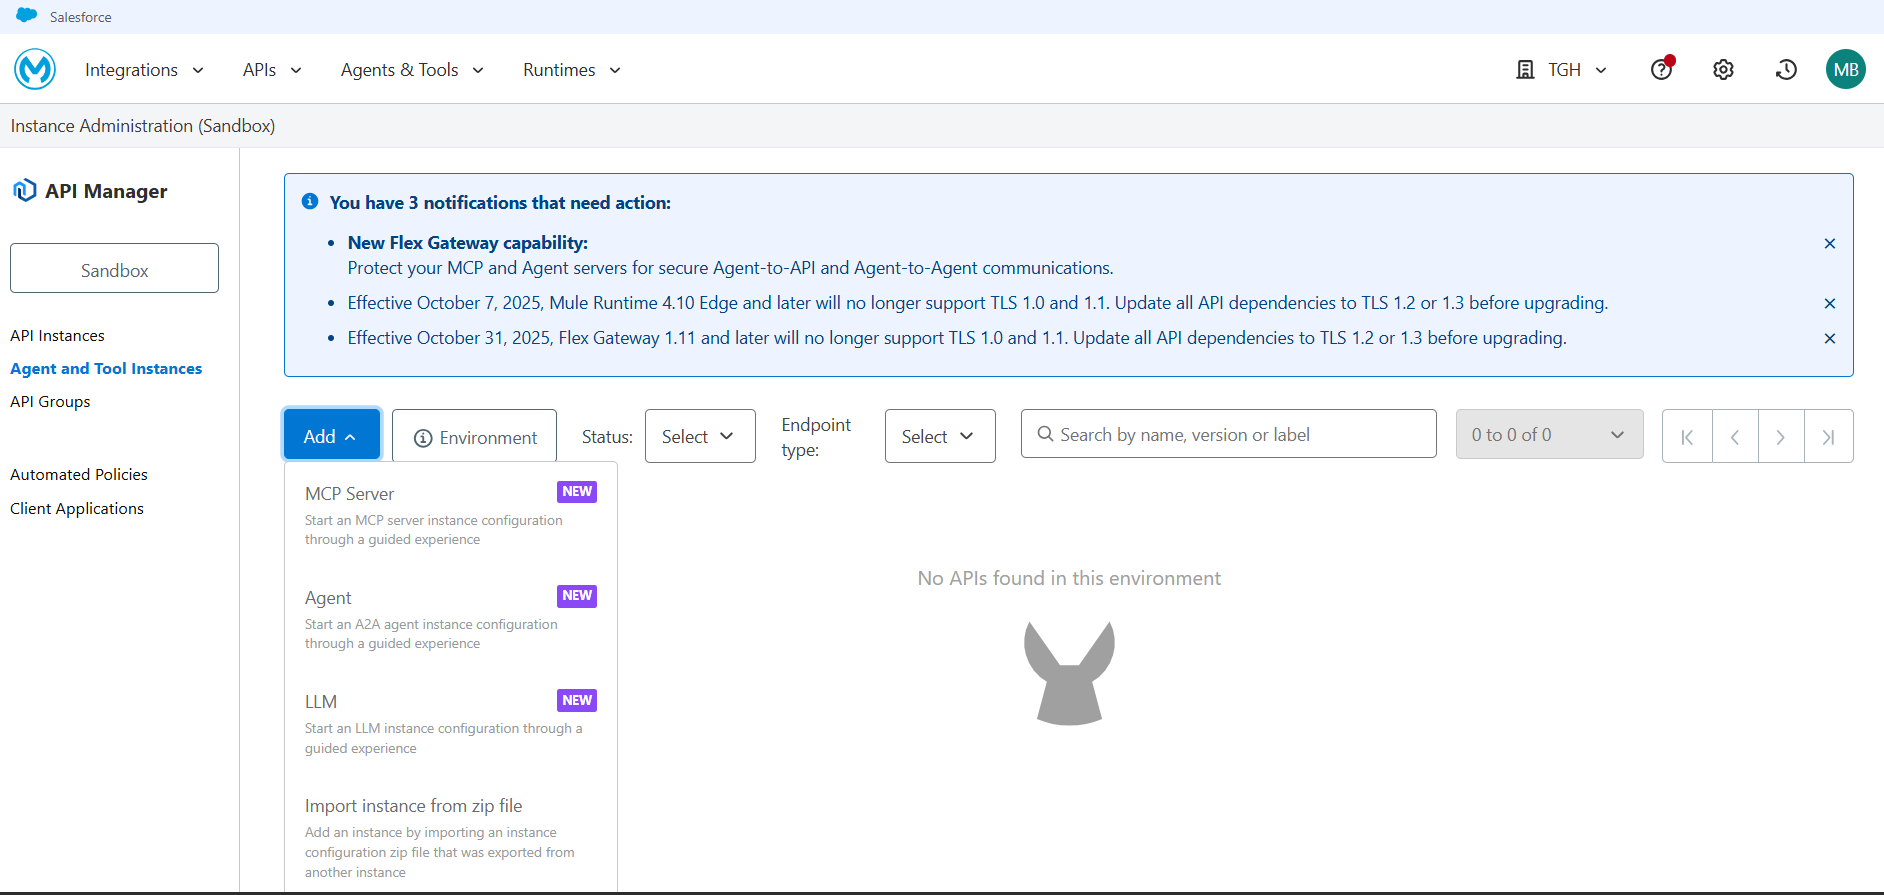Dismiss the October 31 Flex Gateway notification
The width and height of the screenshot is (1884, 895).
(x=1829, y=338)
